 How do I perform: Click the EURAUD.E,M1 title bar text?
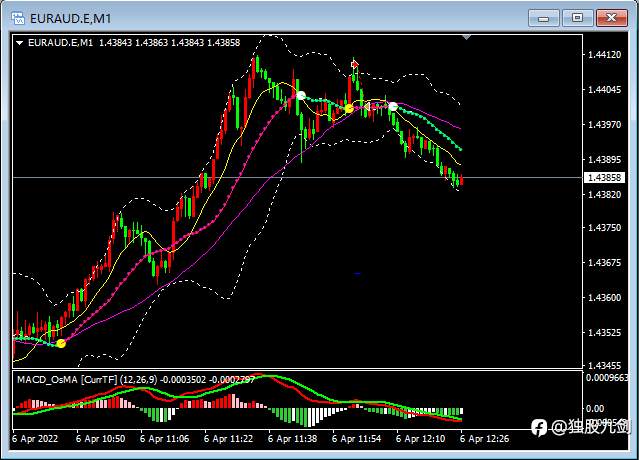tap(71, 19)
